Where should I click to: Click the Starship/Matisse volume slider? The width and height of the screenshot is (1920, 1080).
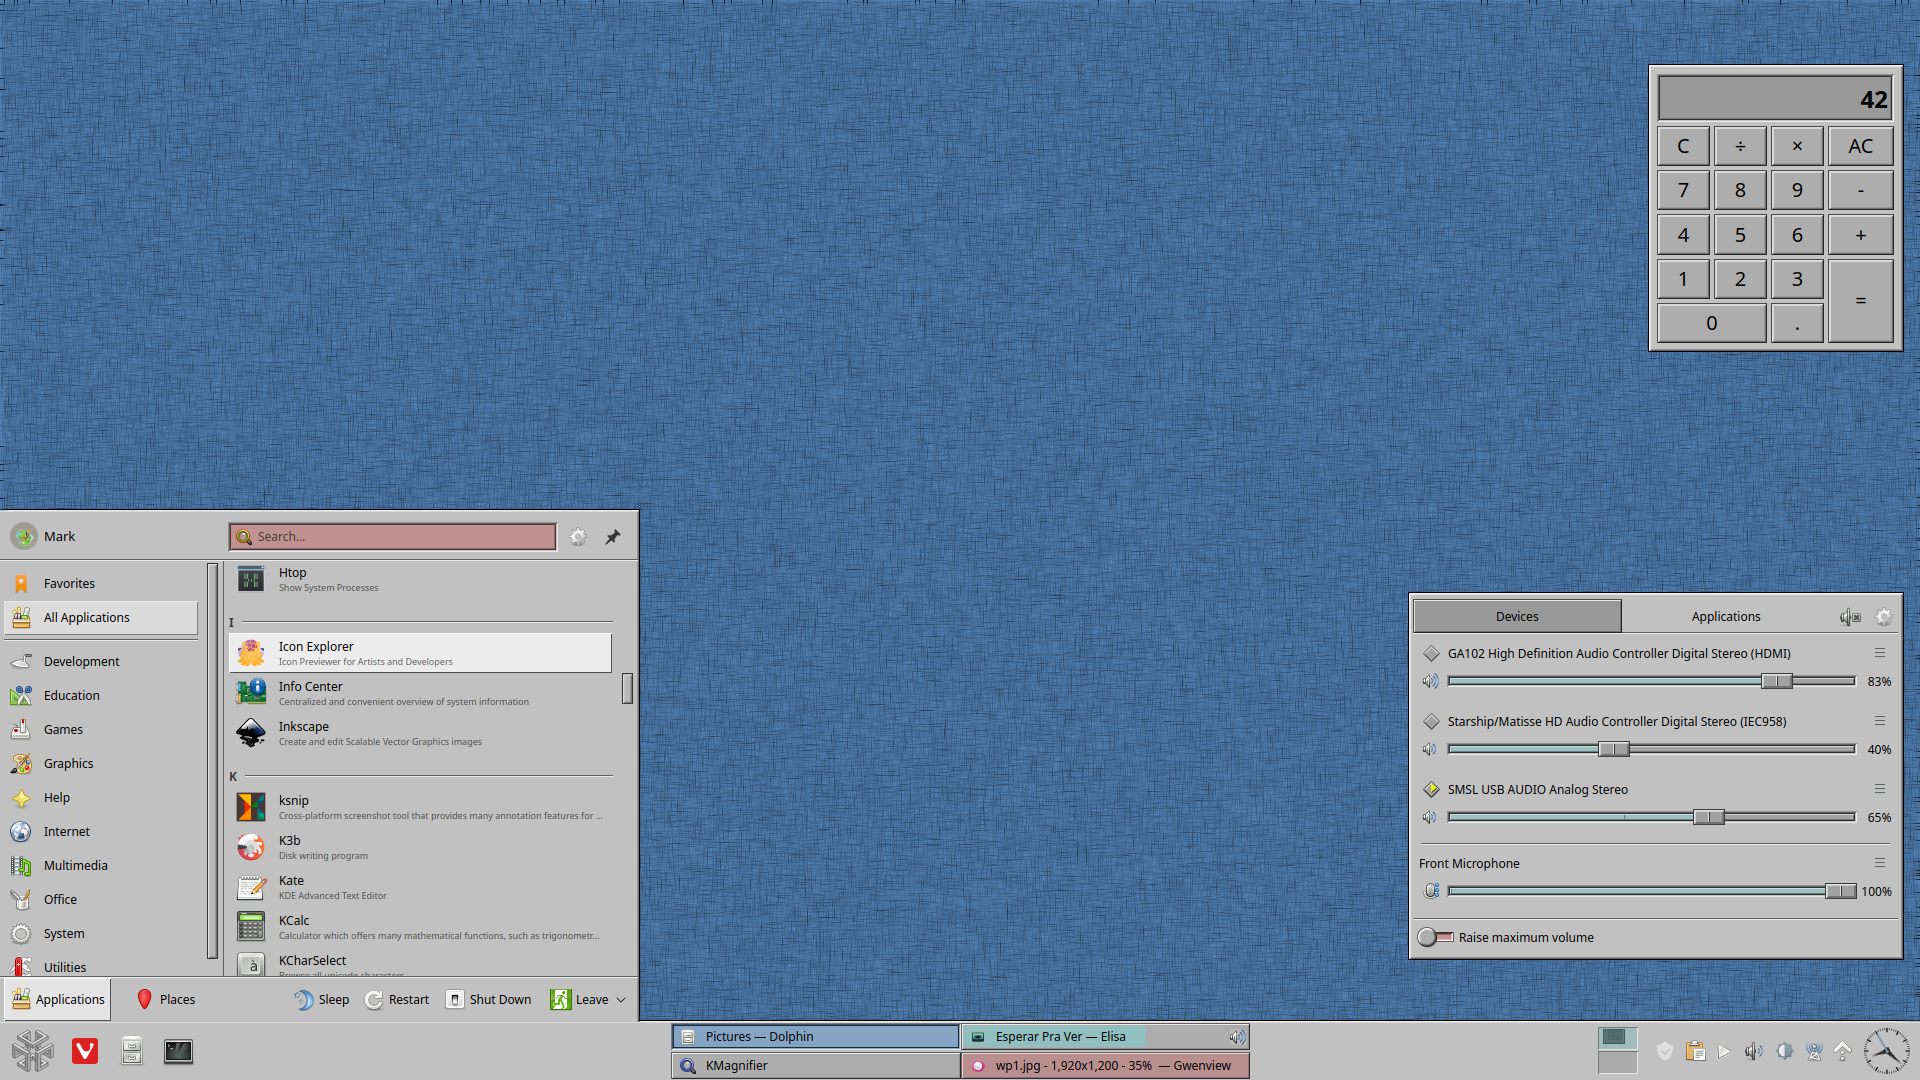pyautogui.click(x=1651, y=749)
